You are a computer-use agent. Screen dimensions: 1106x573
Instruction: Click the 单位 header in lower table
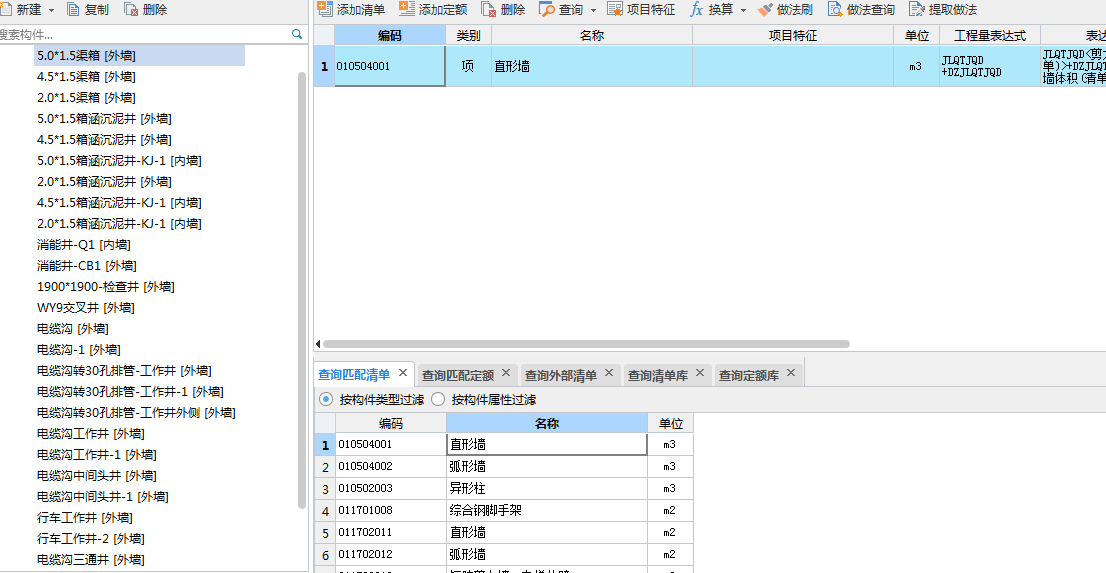coord(671,423)
